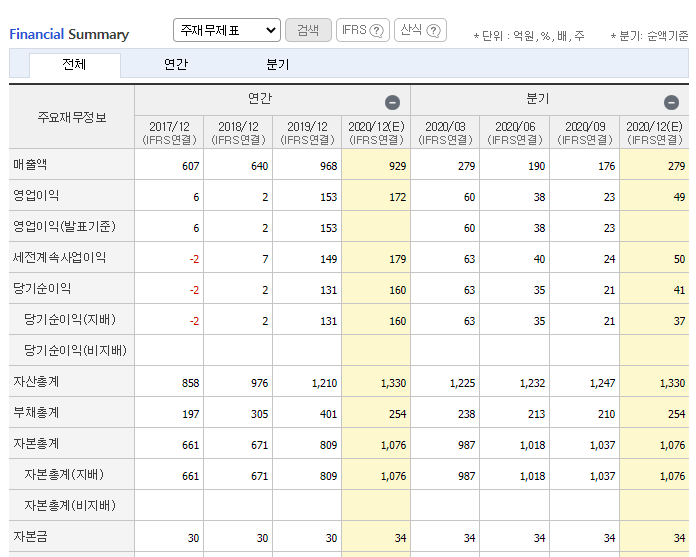696x557 pixels.
Task: Click 매출액 value 640 for 2018/12
Action: coord(259,166)
